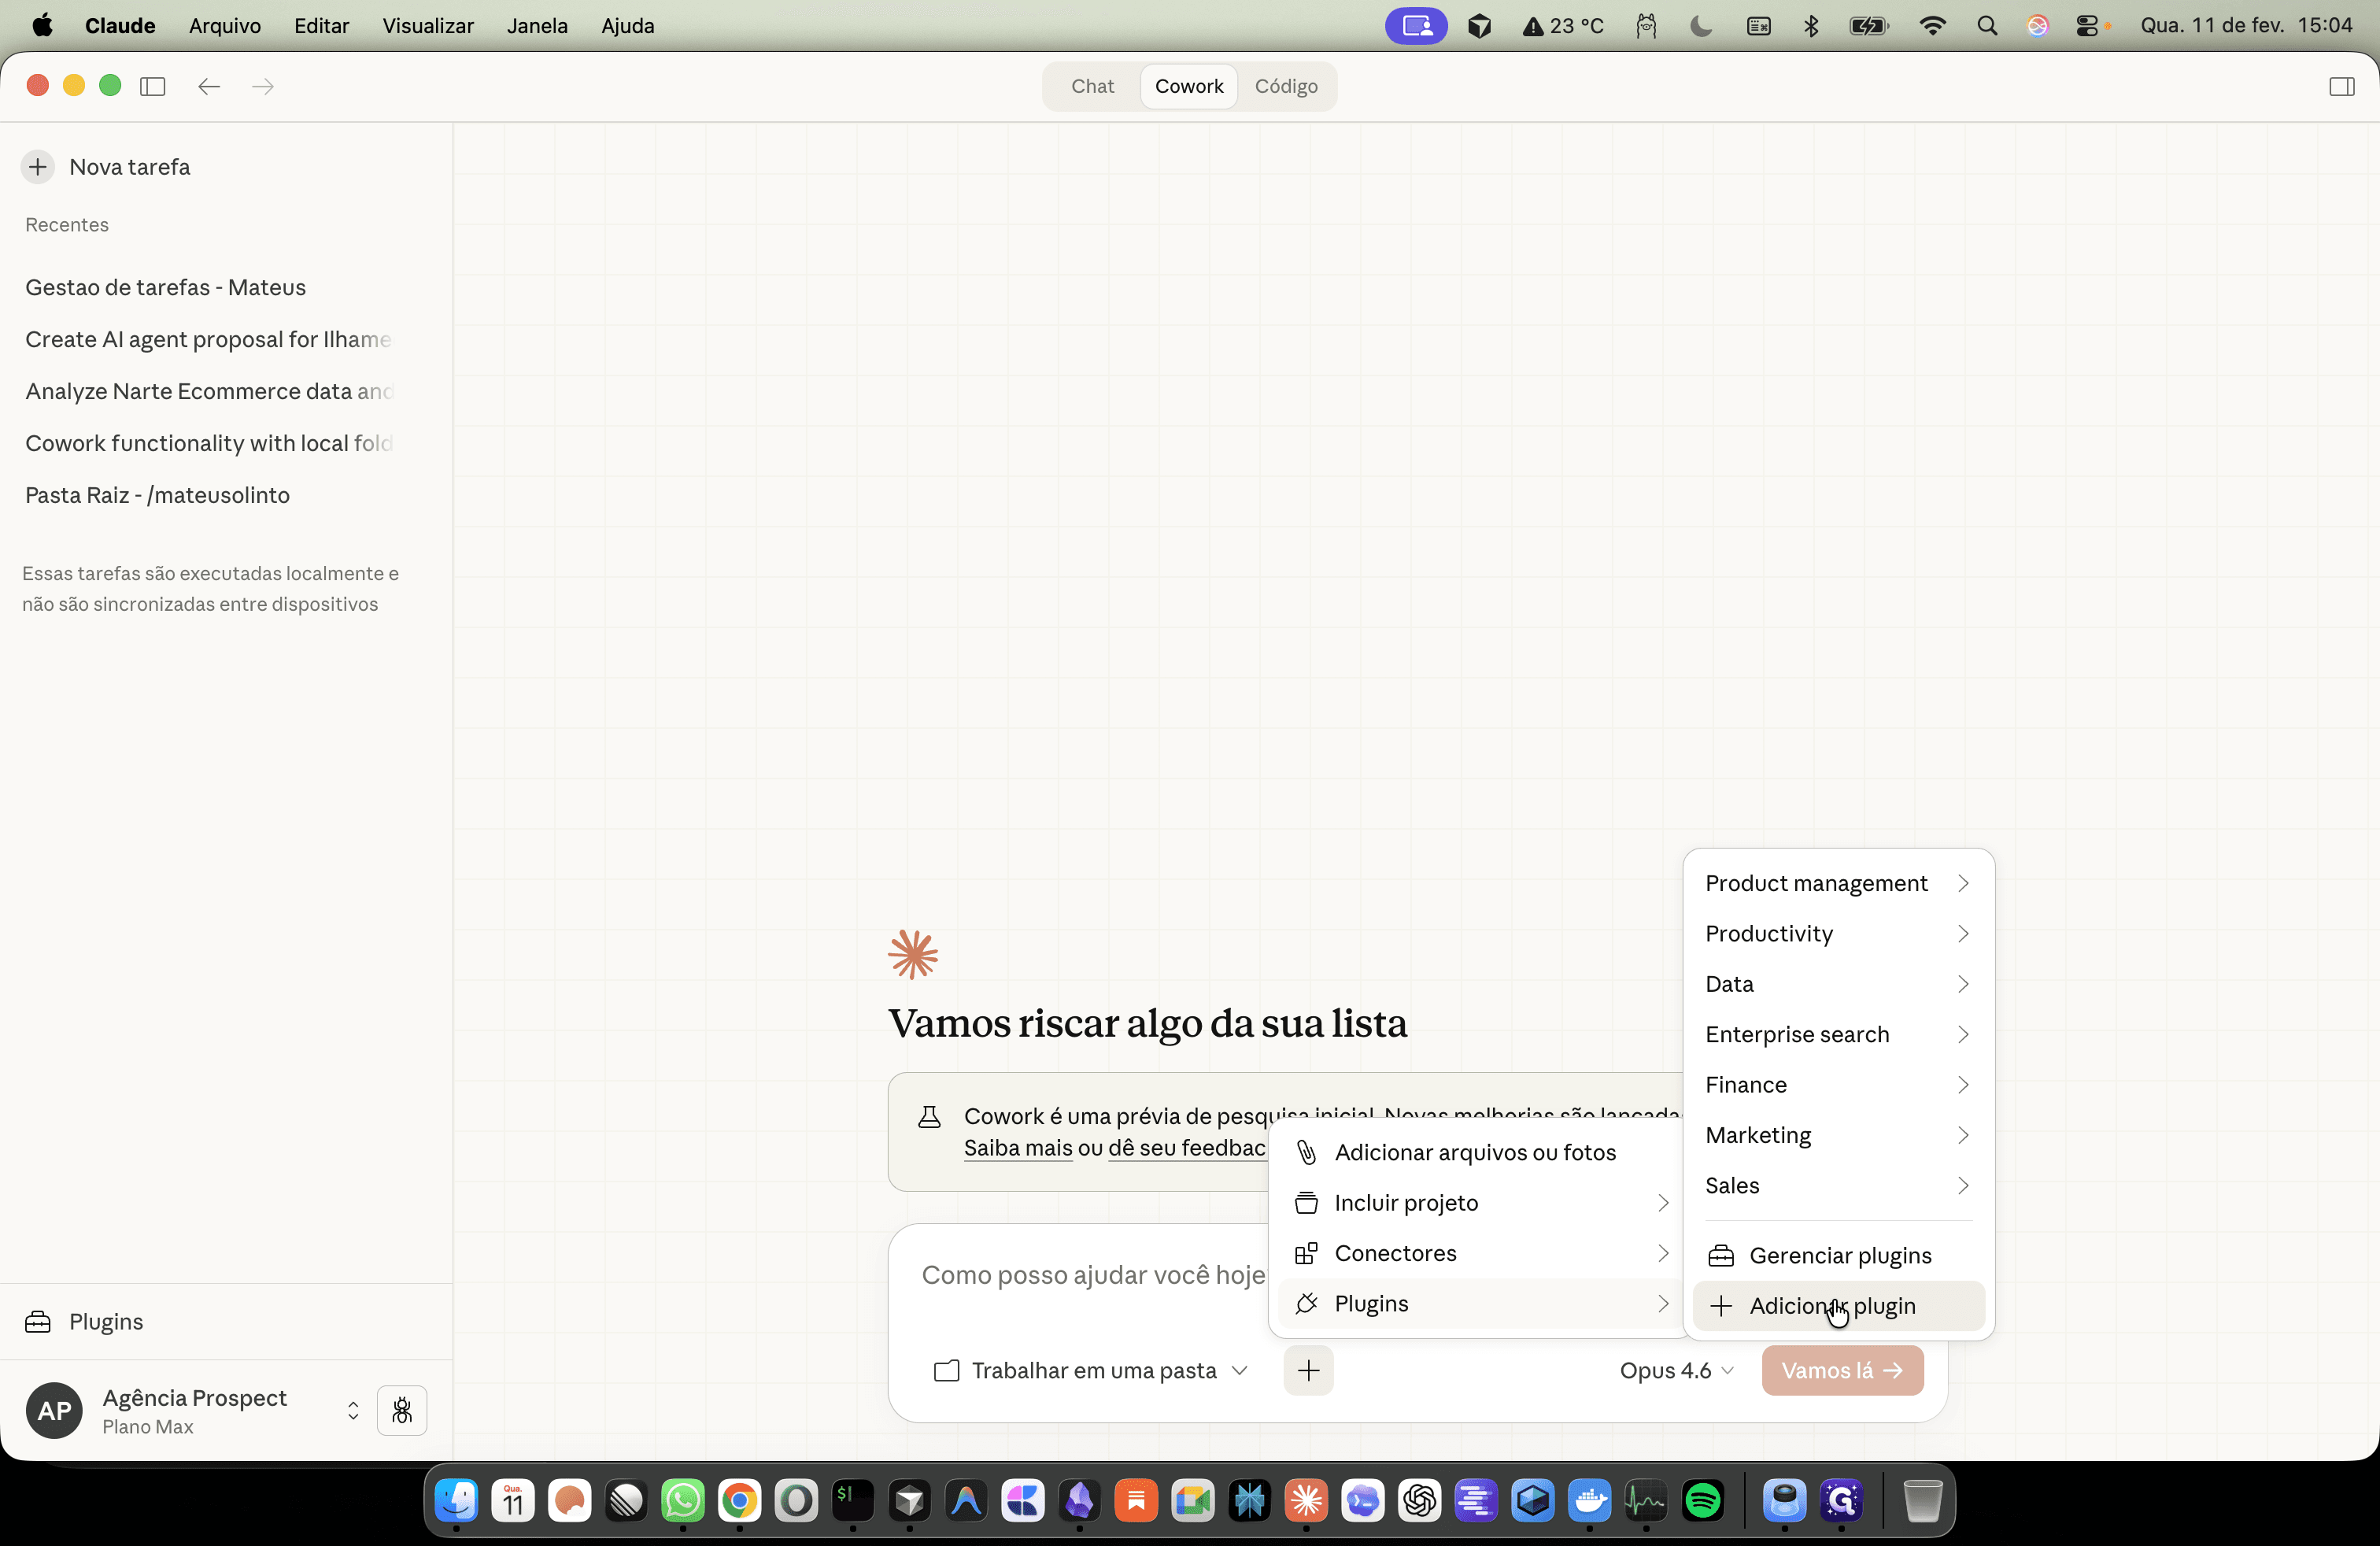2380x1546 pixels.
Task: Open the Spotify icon in the dock
Action: coord(1703,1500)
